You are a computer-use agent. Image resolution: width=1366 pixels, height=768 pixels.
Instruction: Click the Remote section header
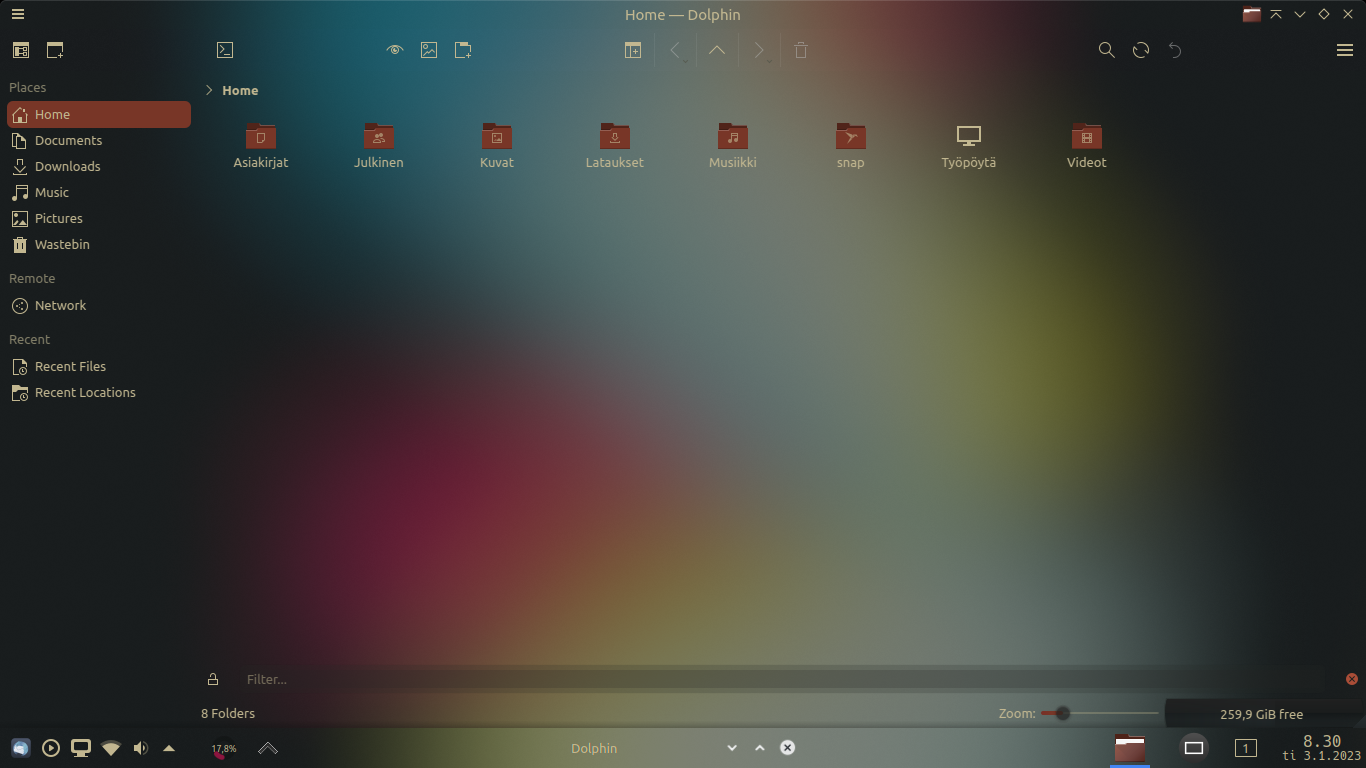(32, 278)
